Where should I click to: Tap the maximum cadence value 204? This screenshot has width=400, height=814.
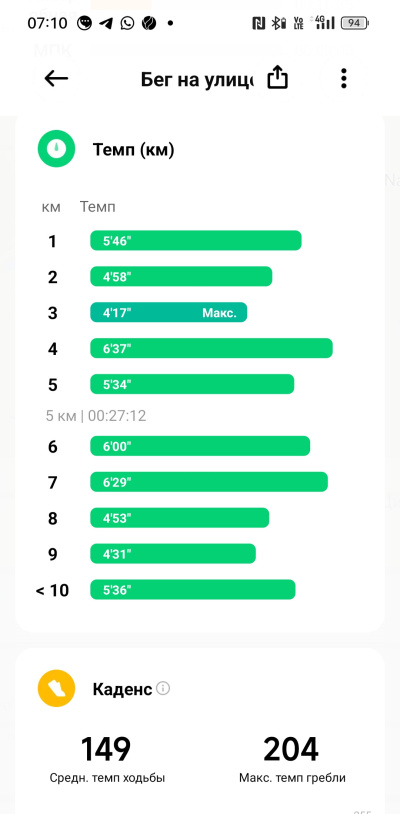[x=291, y=749]
